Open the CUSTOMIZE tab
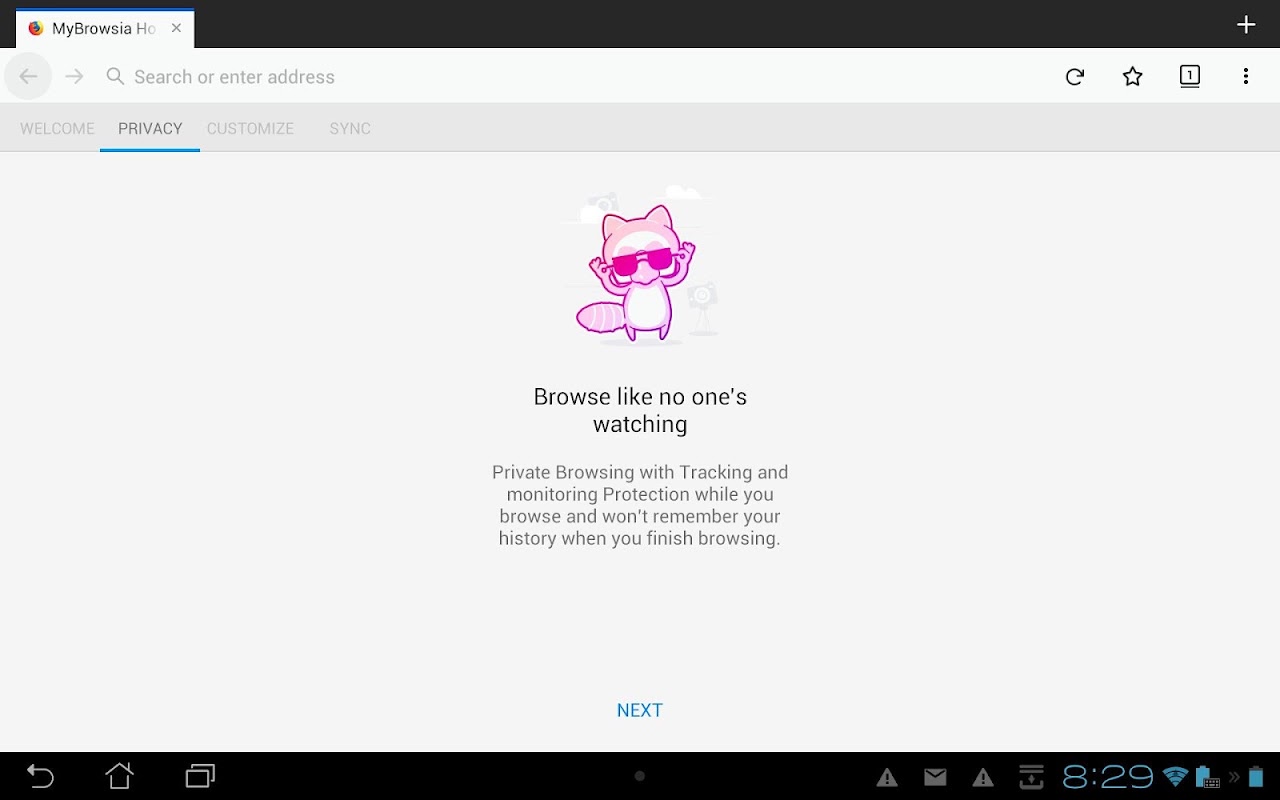The height and width of the screenshot is (800, 1280). 250,128
